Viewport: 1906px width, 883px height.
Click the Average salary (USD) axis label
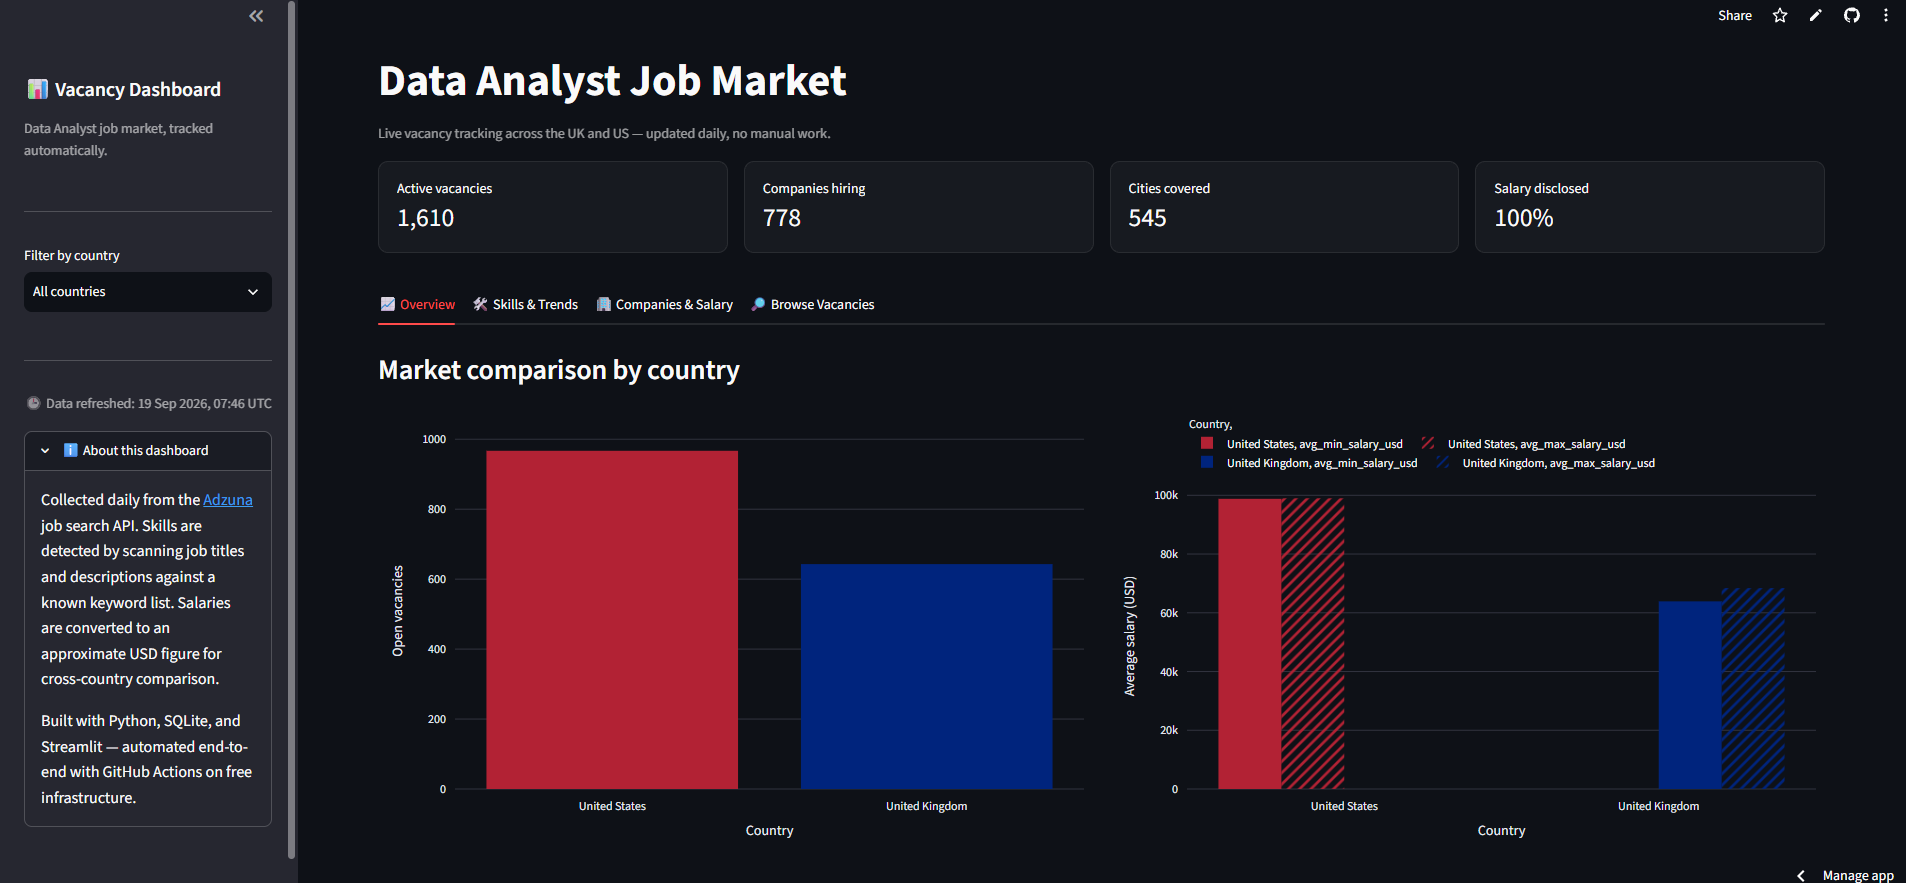pyautogui.click(x=1130, y=636)
